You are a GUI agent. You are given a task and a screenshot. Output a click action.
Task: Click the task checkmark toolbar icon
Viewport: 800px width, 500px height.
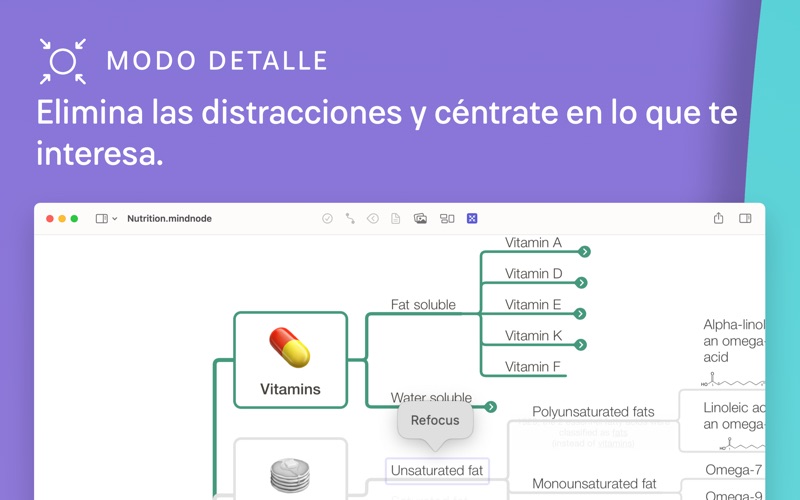(x=328, y=218)
